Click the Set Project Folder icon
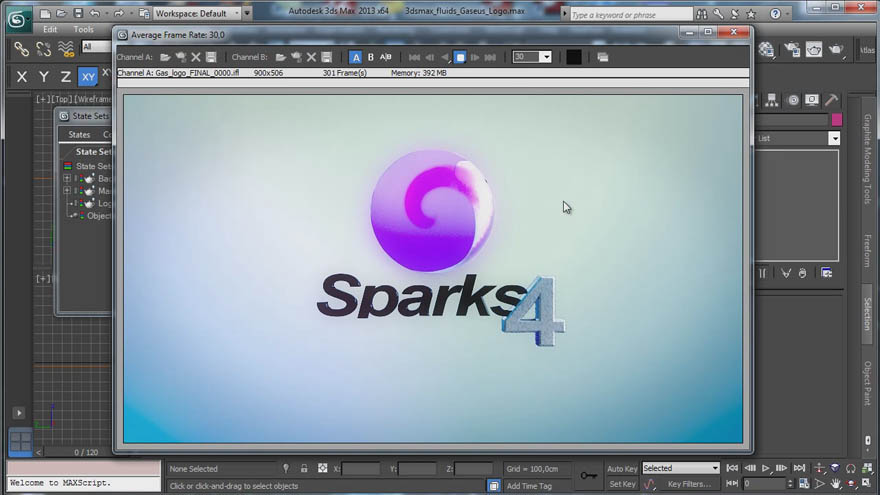This screenshot has width=880, height=495. tap(144, 13)
